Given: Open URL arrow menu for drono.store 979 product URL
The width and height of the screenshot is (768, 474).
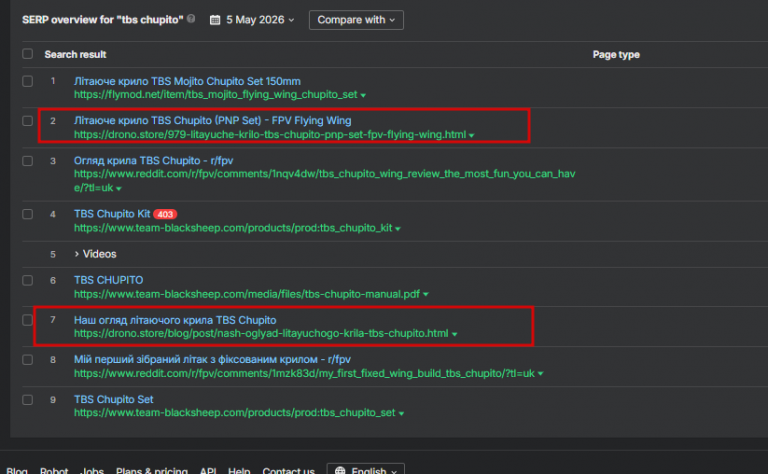Looking at the screenshot, I should [471, 135].
